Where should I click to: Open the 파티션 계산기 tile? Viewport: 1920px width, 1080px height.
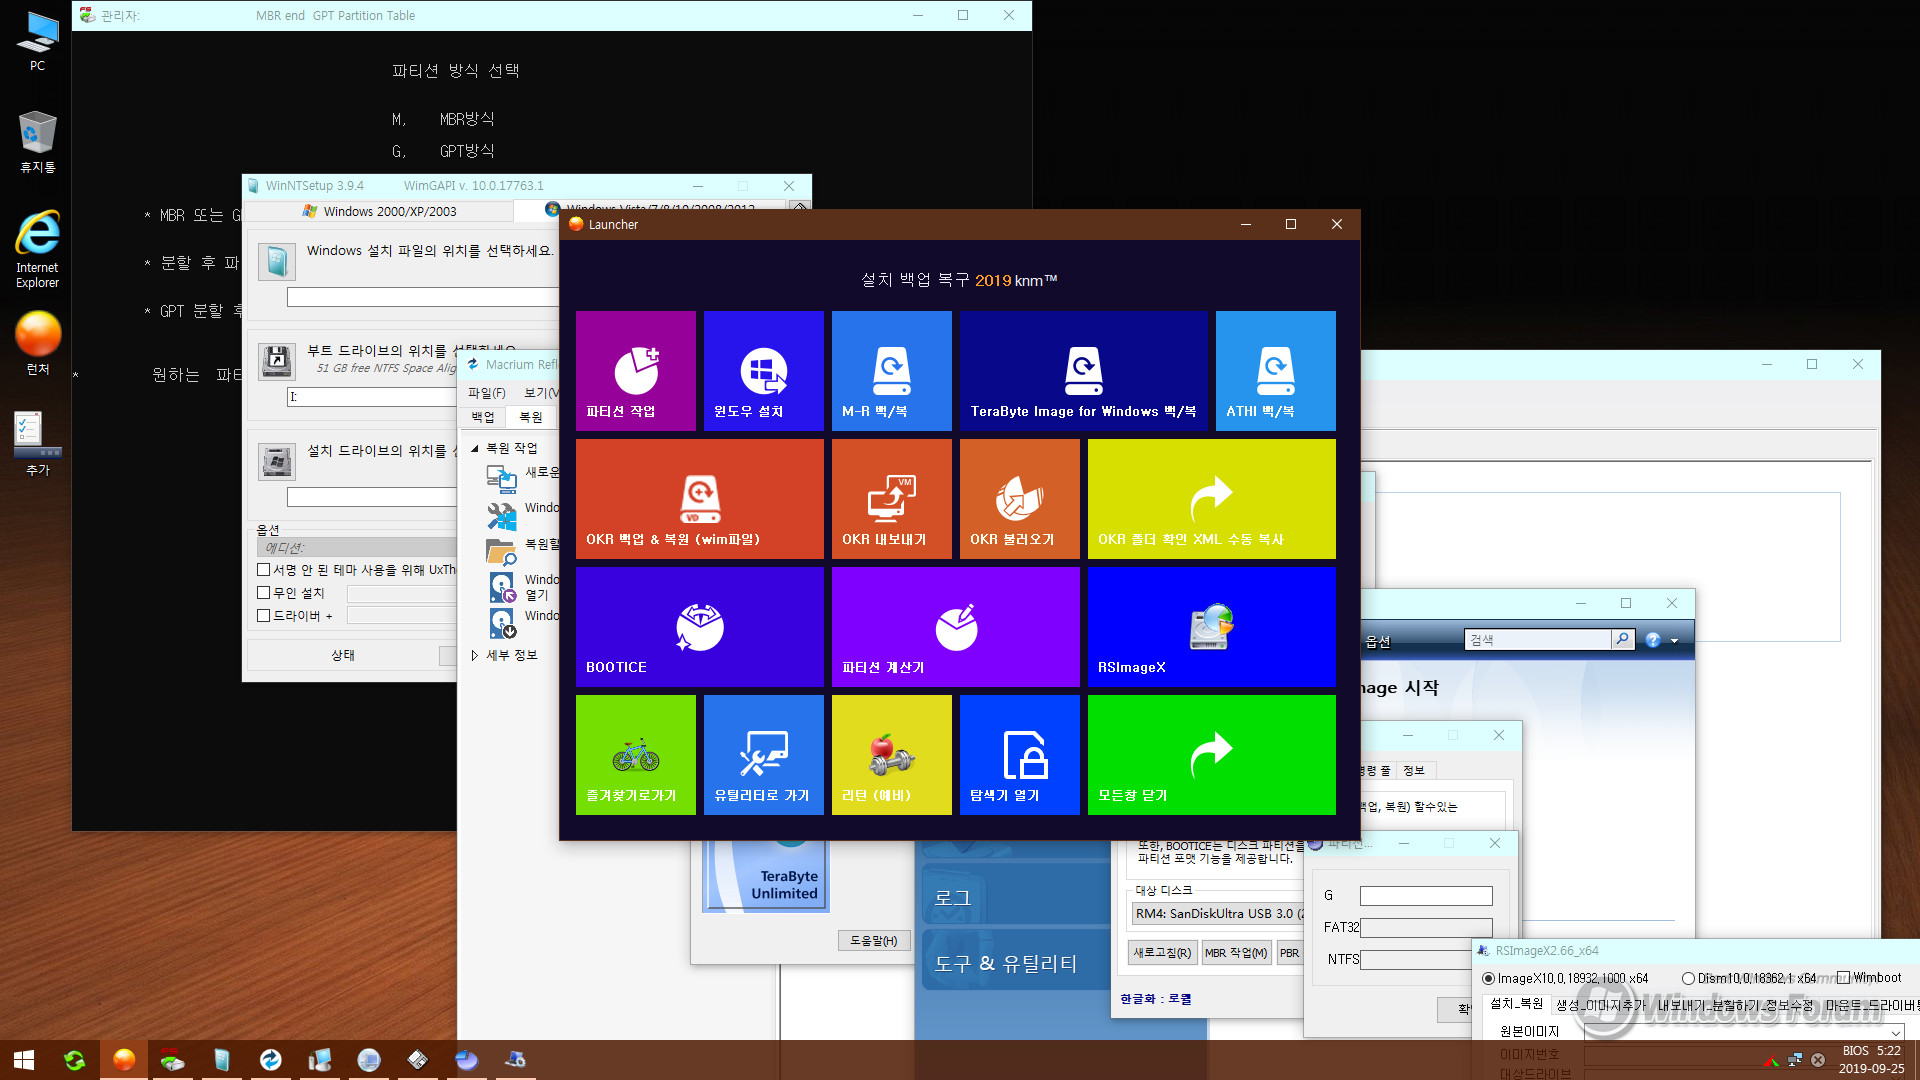point(955,627)
